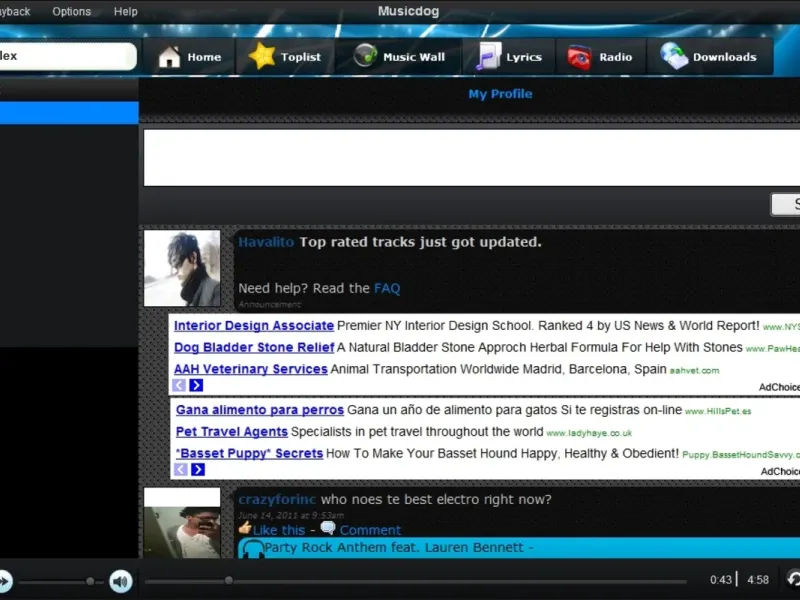
Task: Previous ads arrow under AAH Veterinary Services
Action: click(x=179, y=385)
